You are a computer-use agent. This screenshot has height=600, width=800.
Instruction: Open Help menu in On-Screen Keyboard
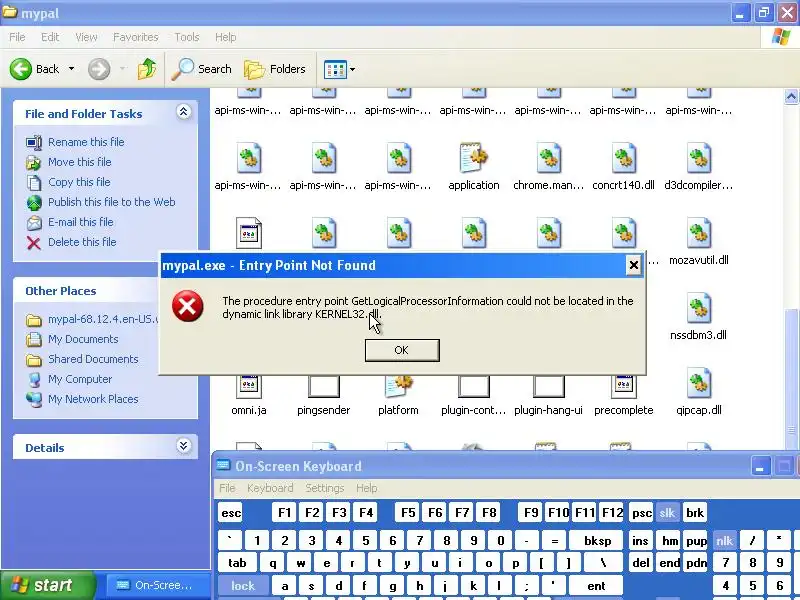pos(366,488)
